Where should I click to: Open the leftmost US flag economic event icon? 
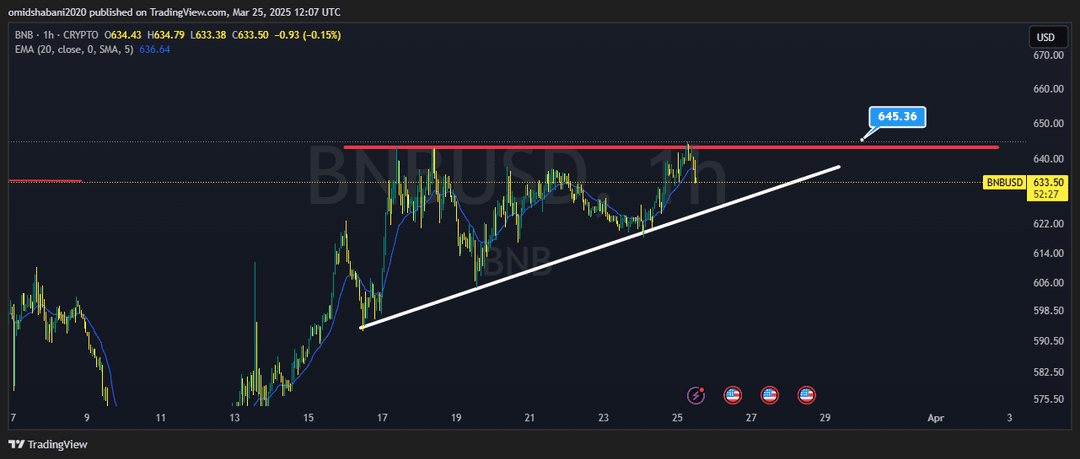pos(733,395)
